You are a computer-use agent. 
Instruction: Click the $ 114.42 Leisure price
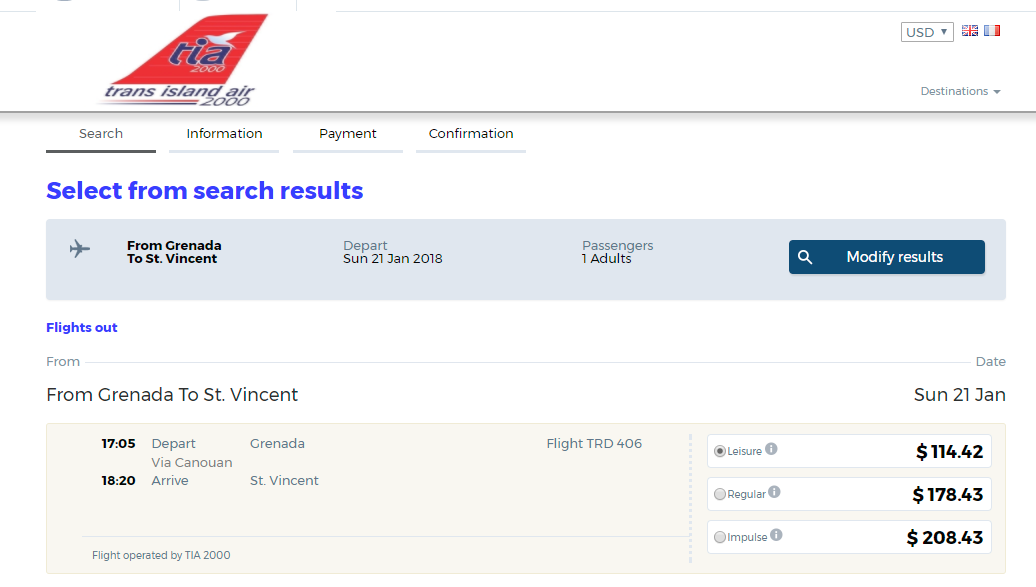[x=949, y=452]
